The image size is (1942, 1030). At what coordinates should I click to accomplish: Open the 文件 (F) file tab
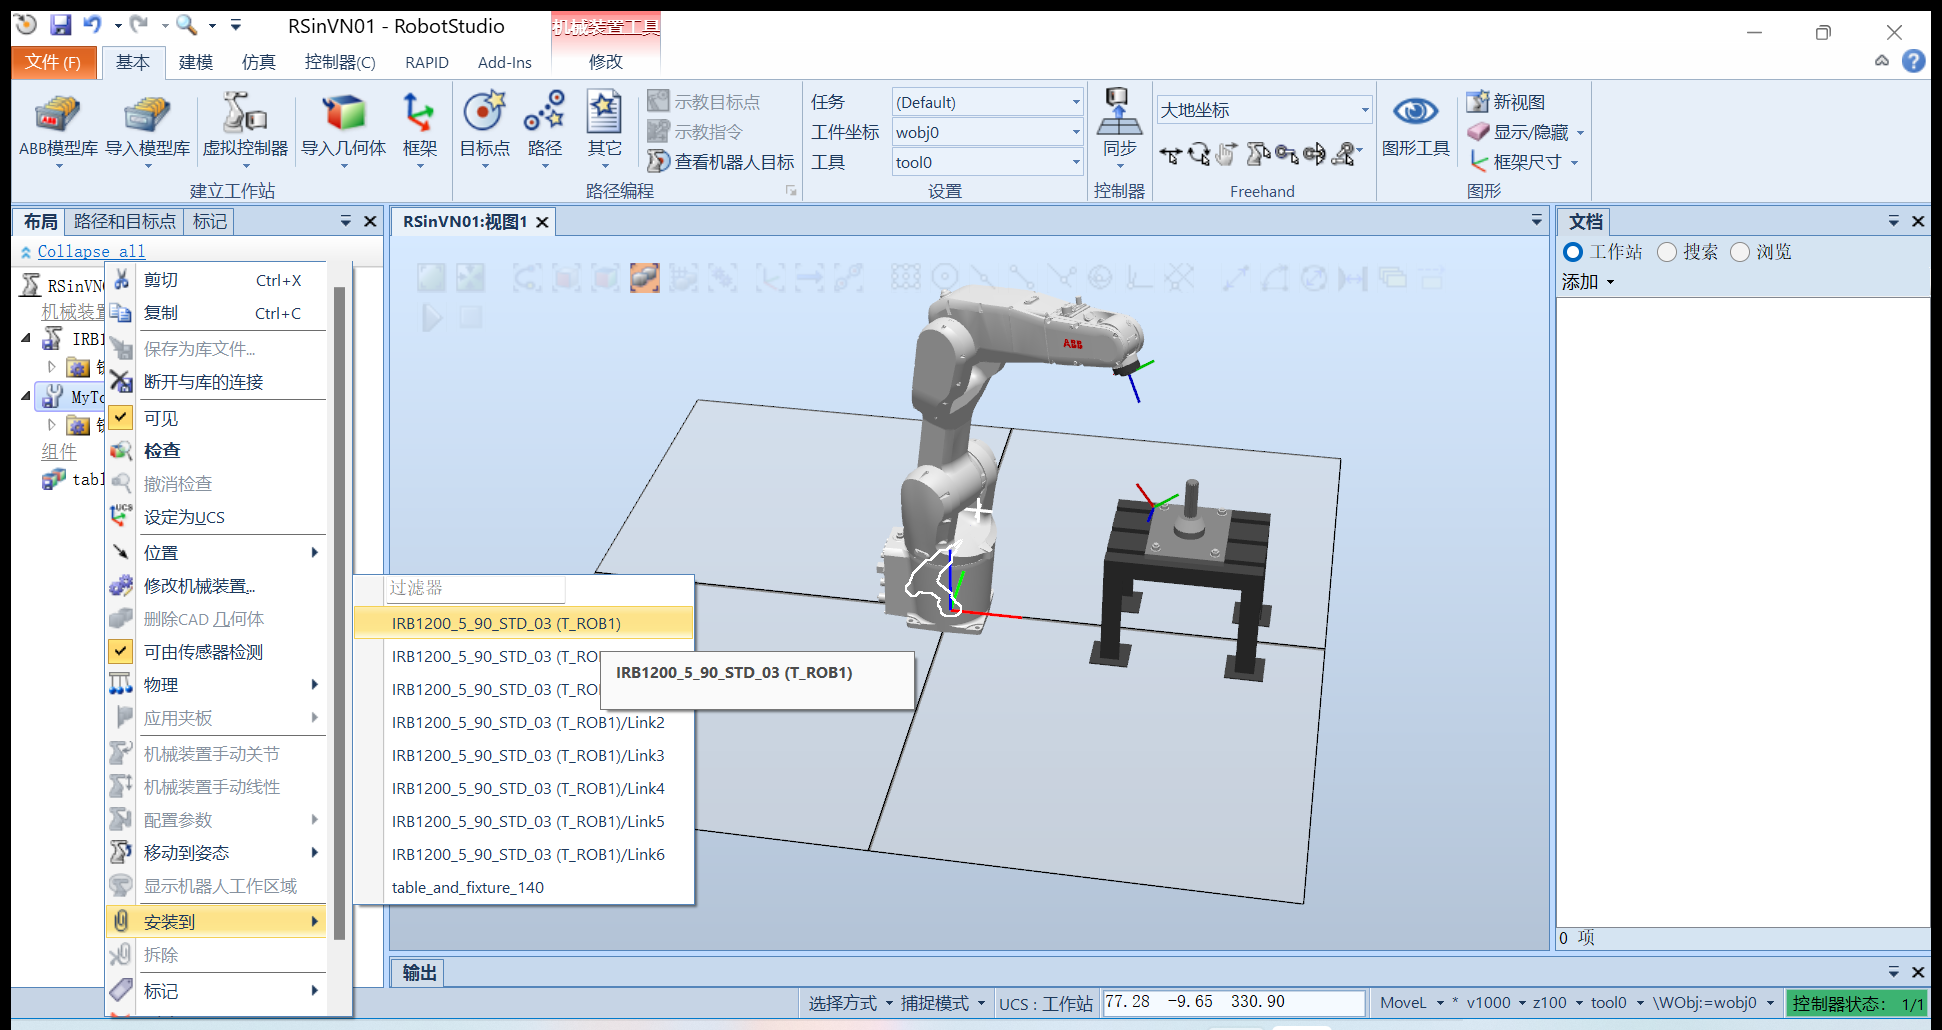tap(54, 62)
